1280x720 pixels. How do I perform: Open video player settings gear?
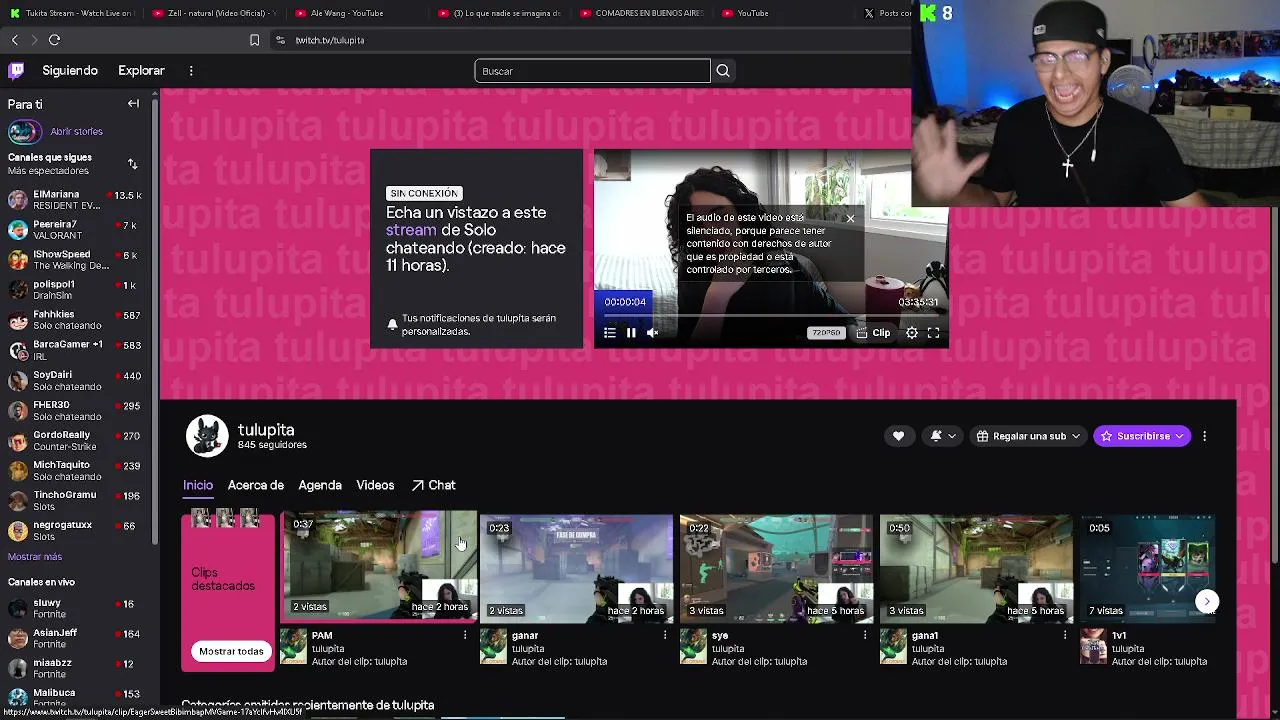point(912,333)
